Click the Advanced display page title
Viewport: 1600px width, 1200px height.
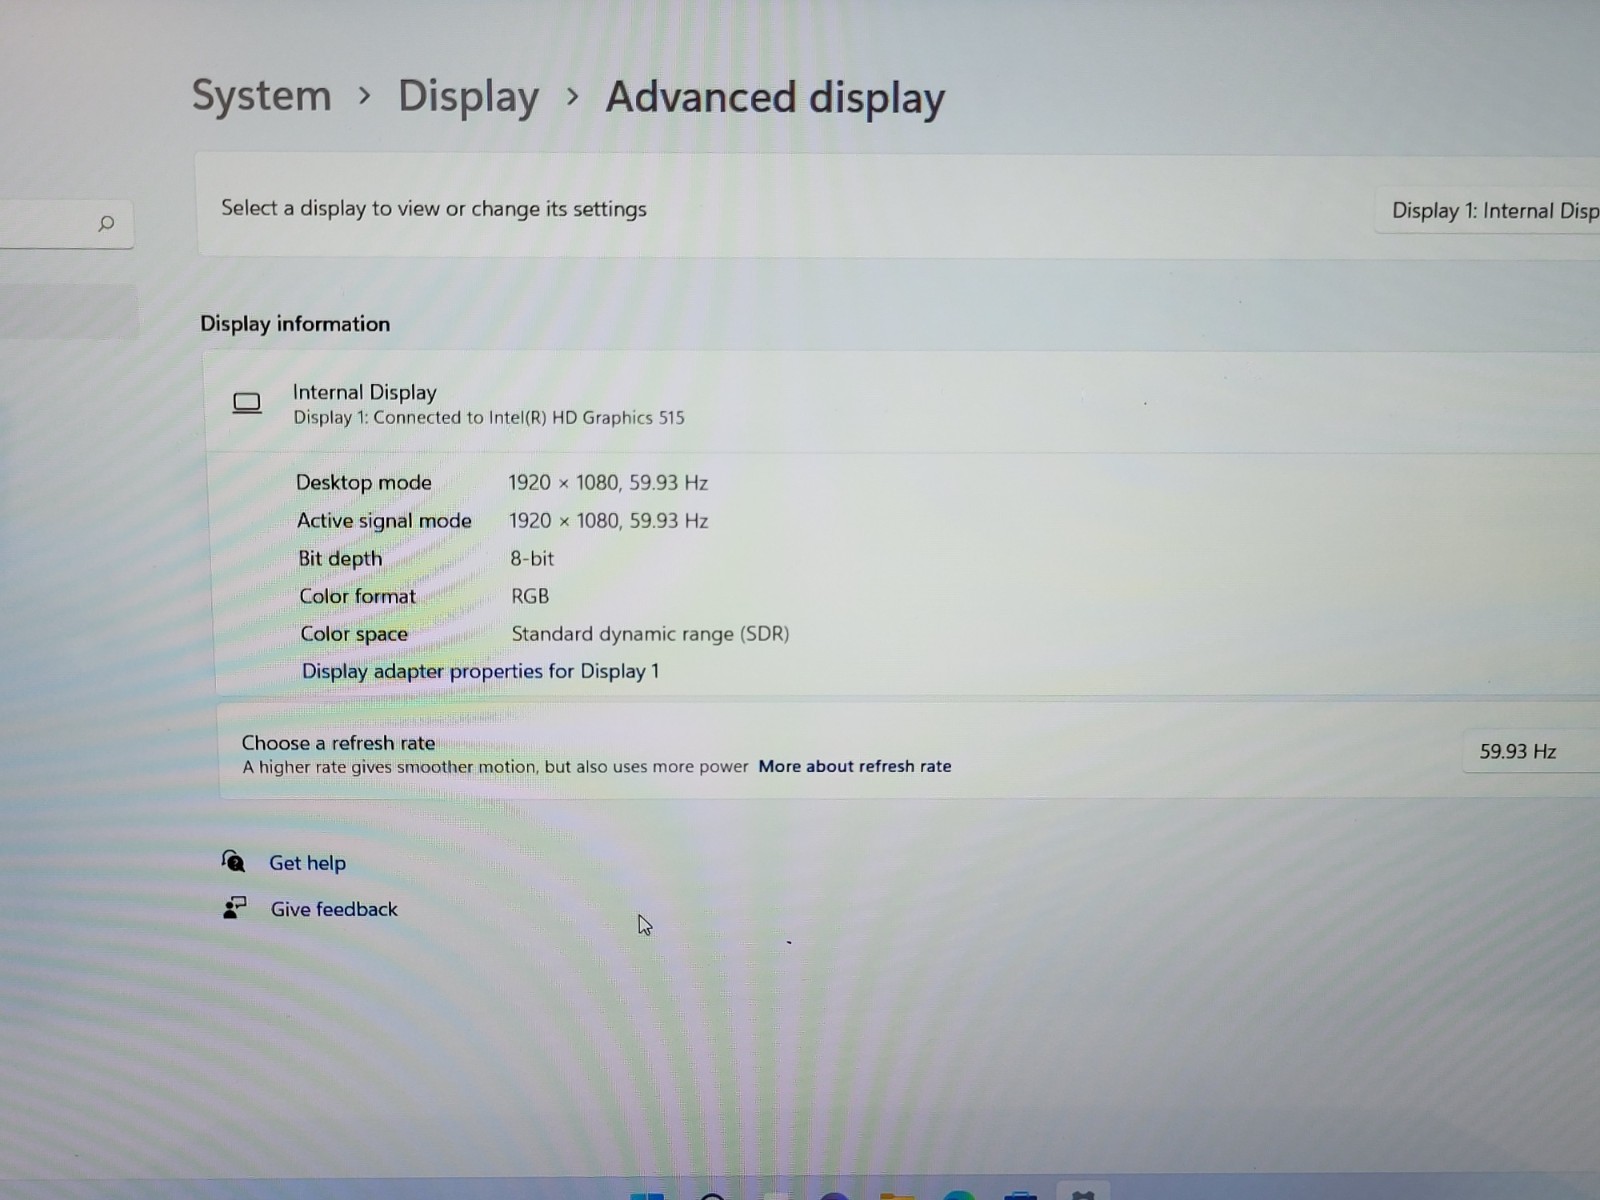[x=775, y=98]
